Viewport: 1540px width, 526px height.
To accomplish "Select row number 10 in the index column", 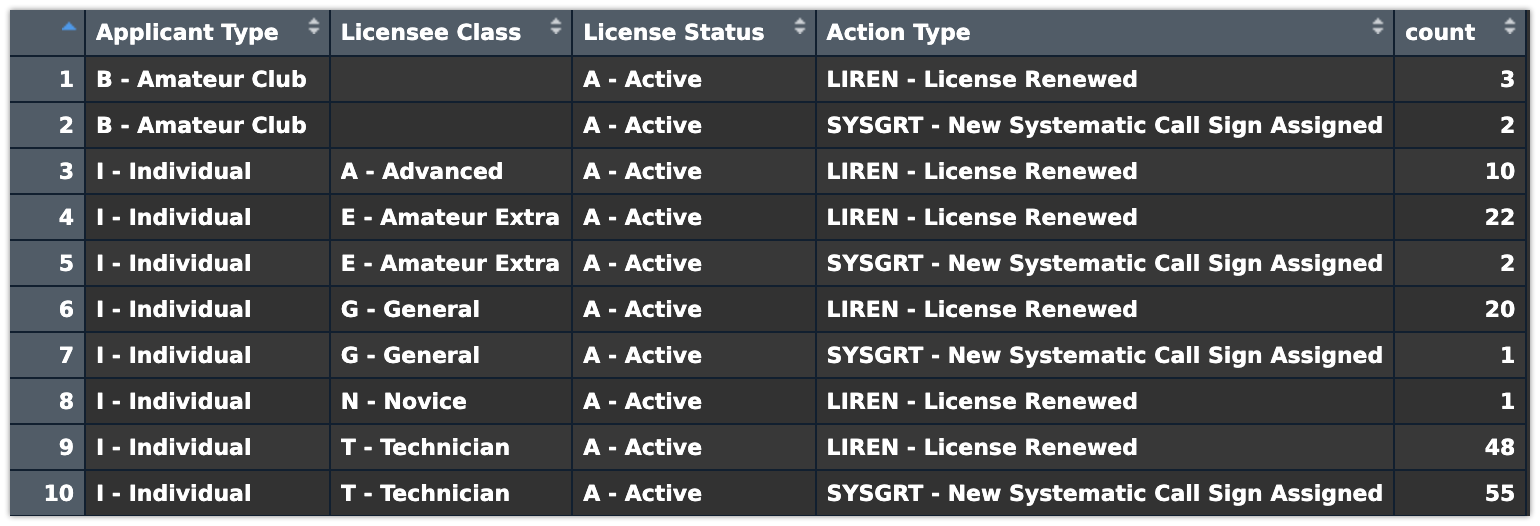I will coord(58,493).
